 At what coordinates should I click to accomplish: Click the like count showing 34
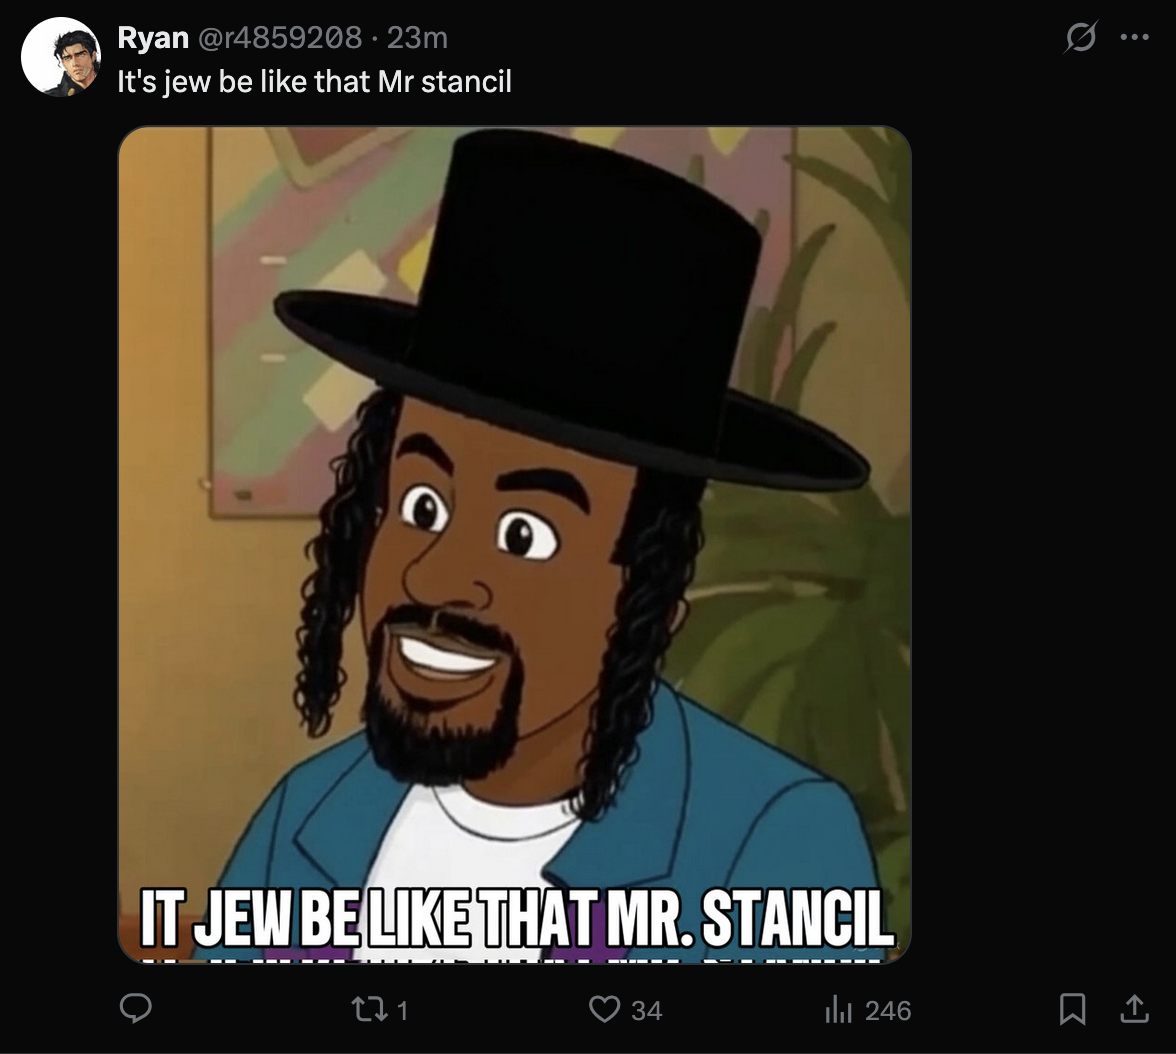(x=646, y=1010)
